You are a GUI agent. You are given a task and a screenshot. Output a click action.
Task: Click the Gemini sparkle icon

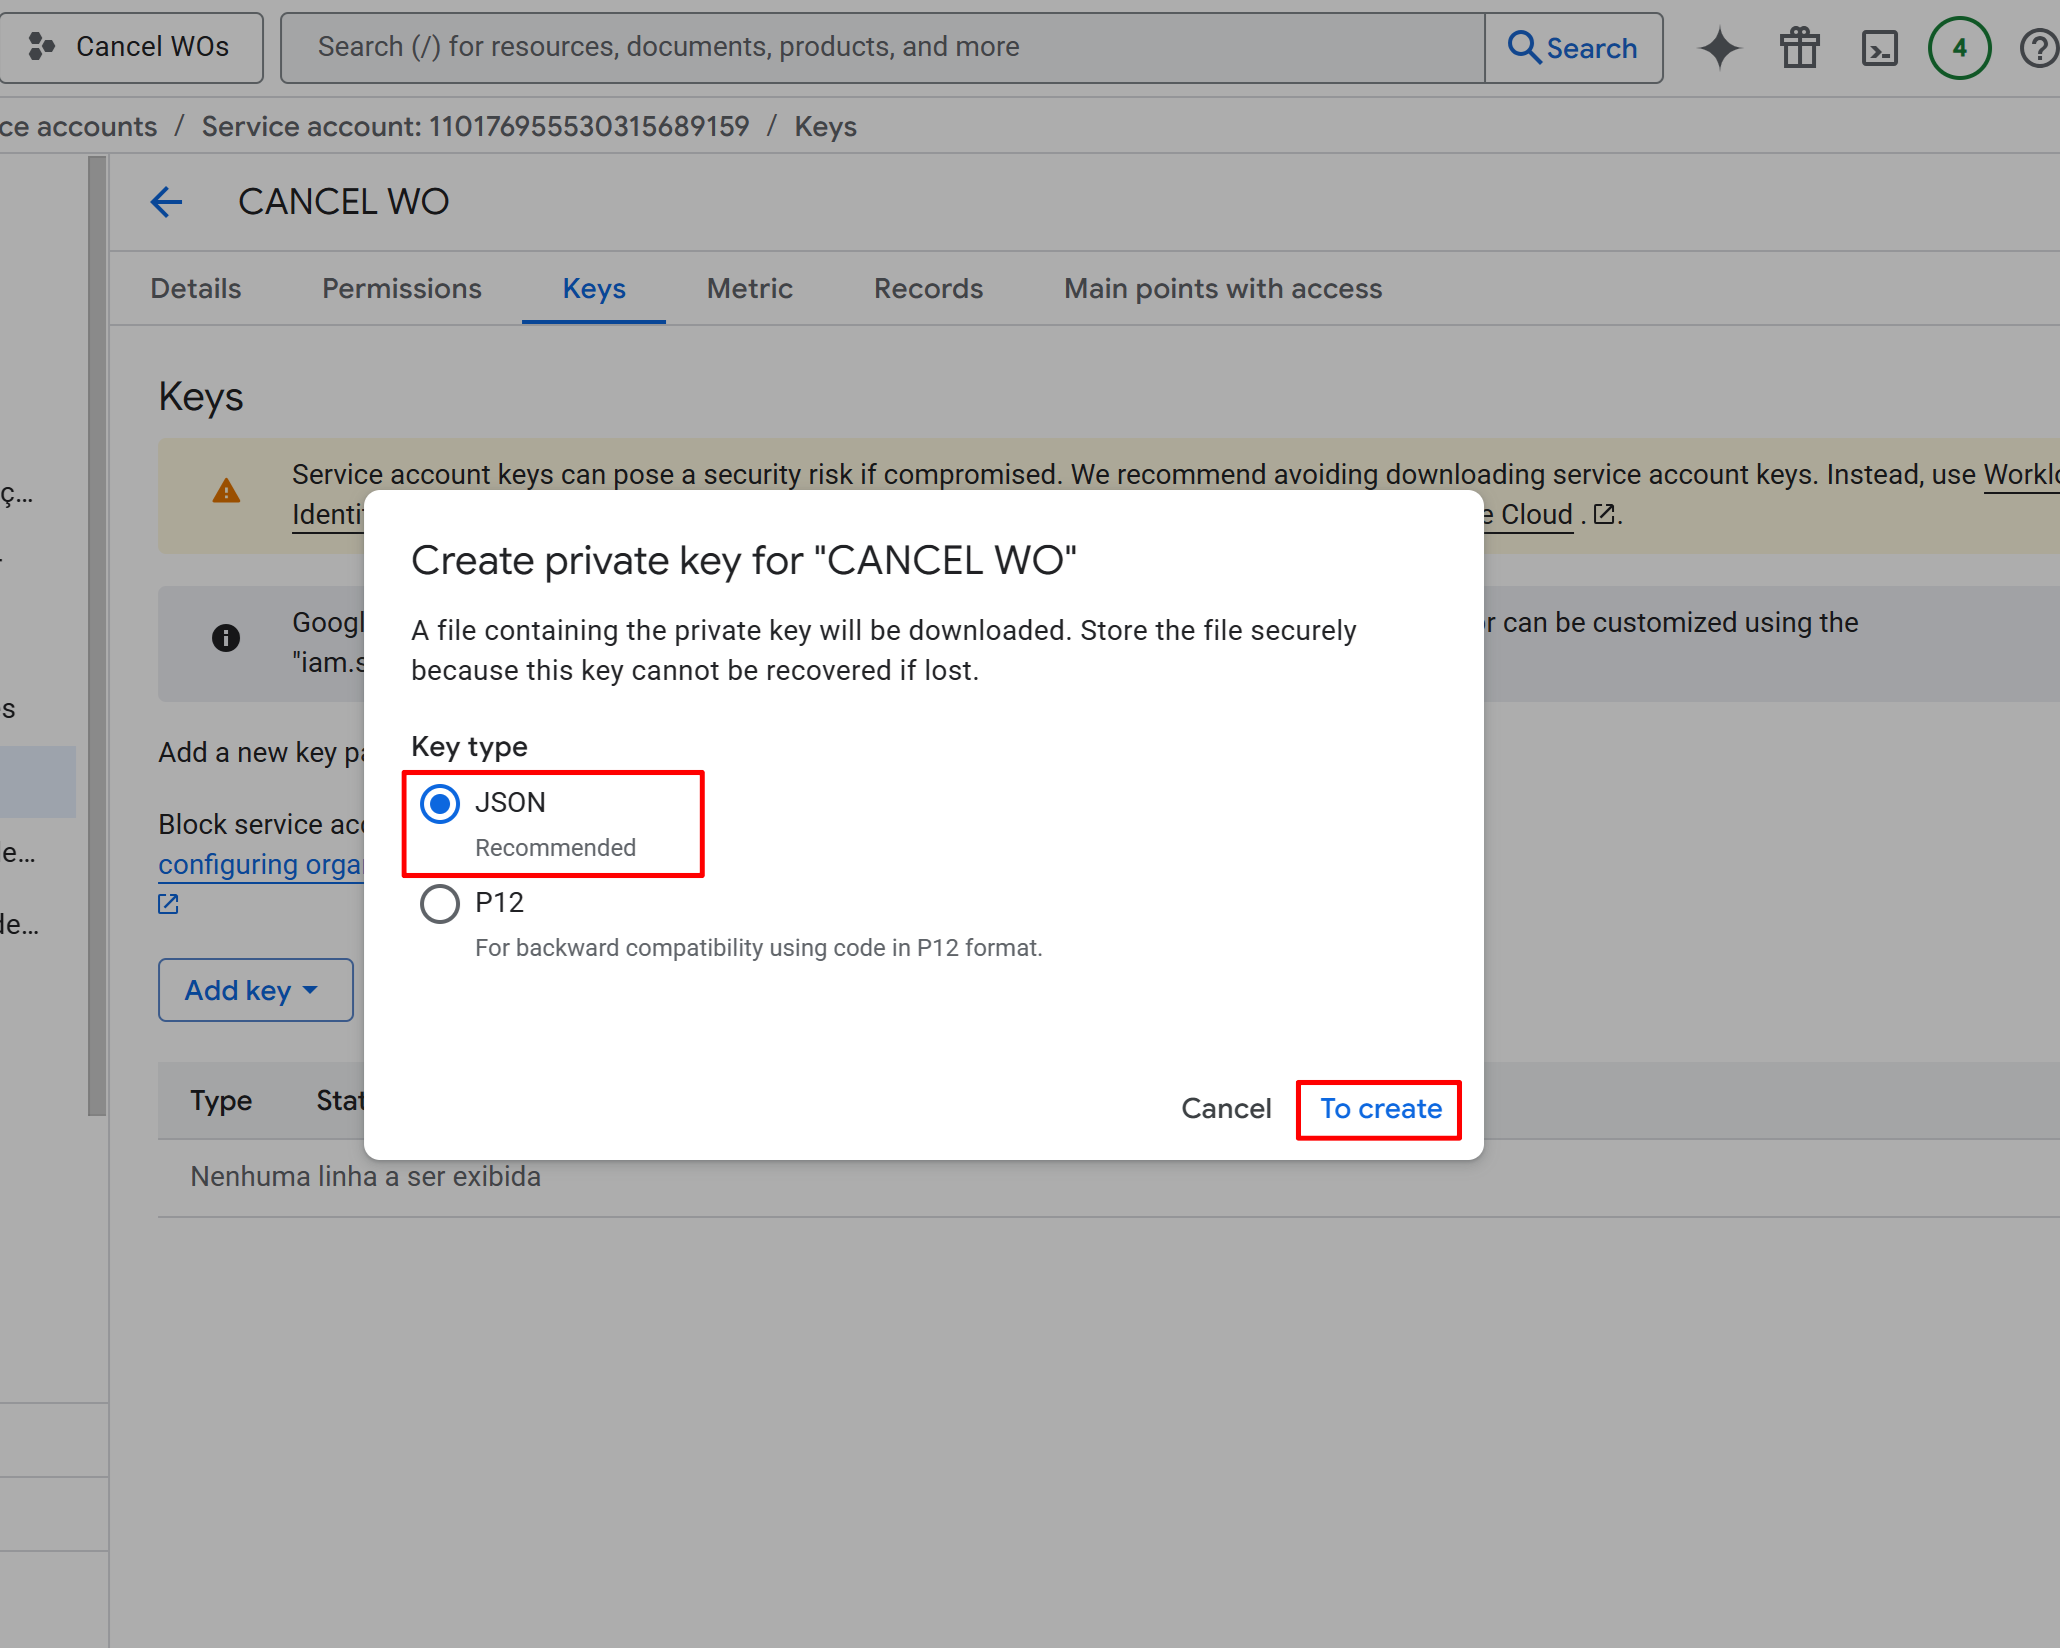coord(1719,48)
